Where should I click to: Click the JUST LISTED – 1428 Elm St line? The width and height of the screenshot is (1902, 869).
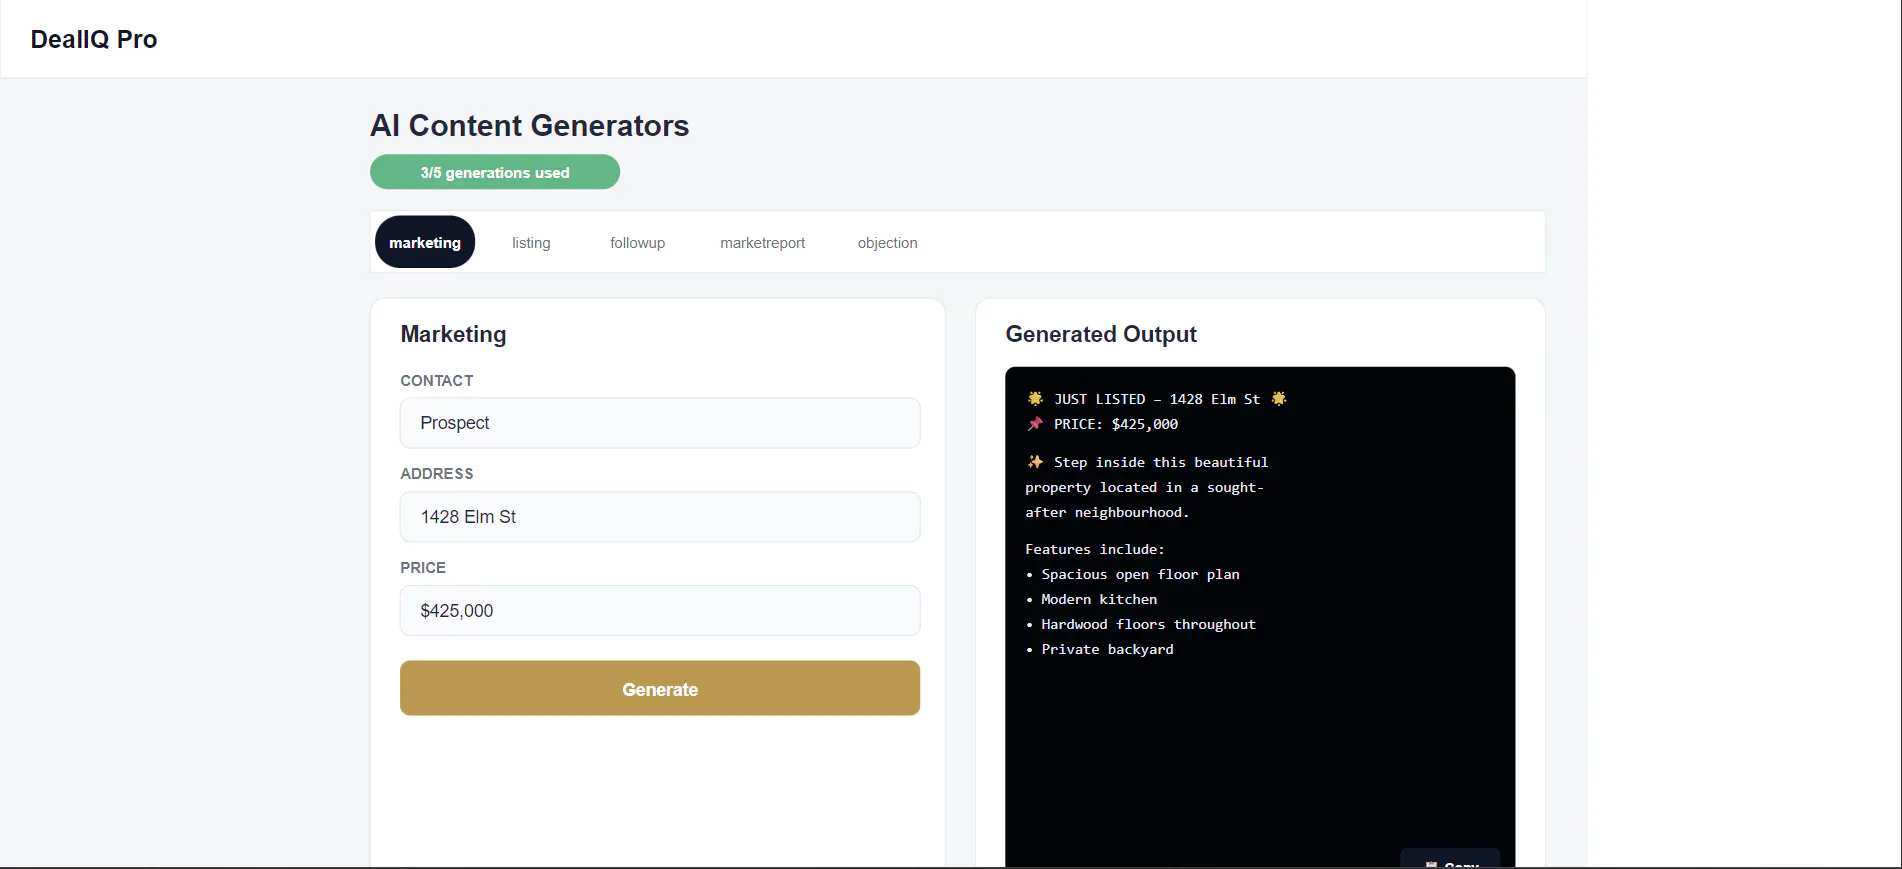click(x=1157, y=399)
